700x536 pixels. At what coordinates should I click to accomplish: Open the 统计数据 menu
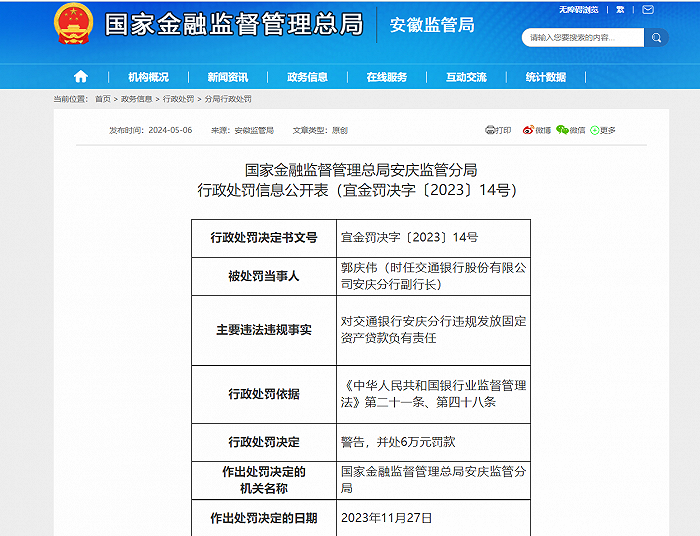(x=546, y=77)
